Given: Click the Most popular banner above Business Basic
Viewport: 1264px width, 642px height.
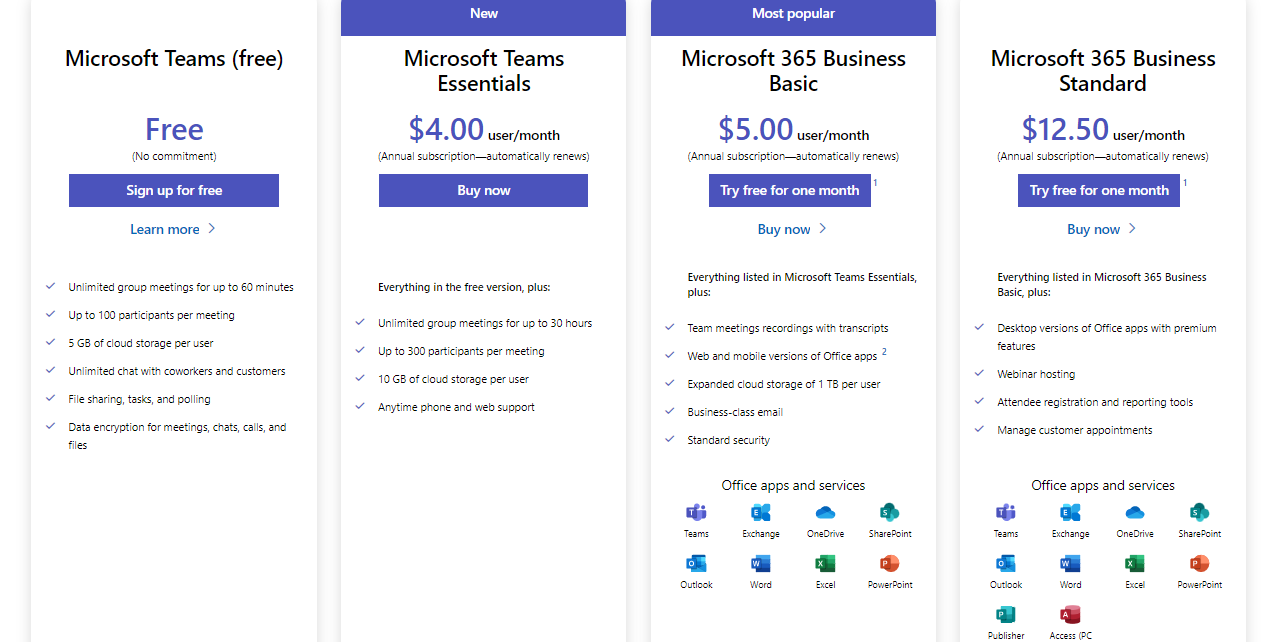Looking at the screenshot, I should pos(793,14).
